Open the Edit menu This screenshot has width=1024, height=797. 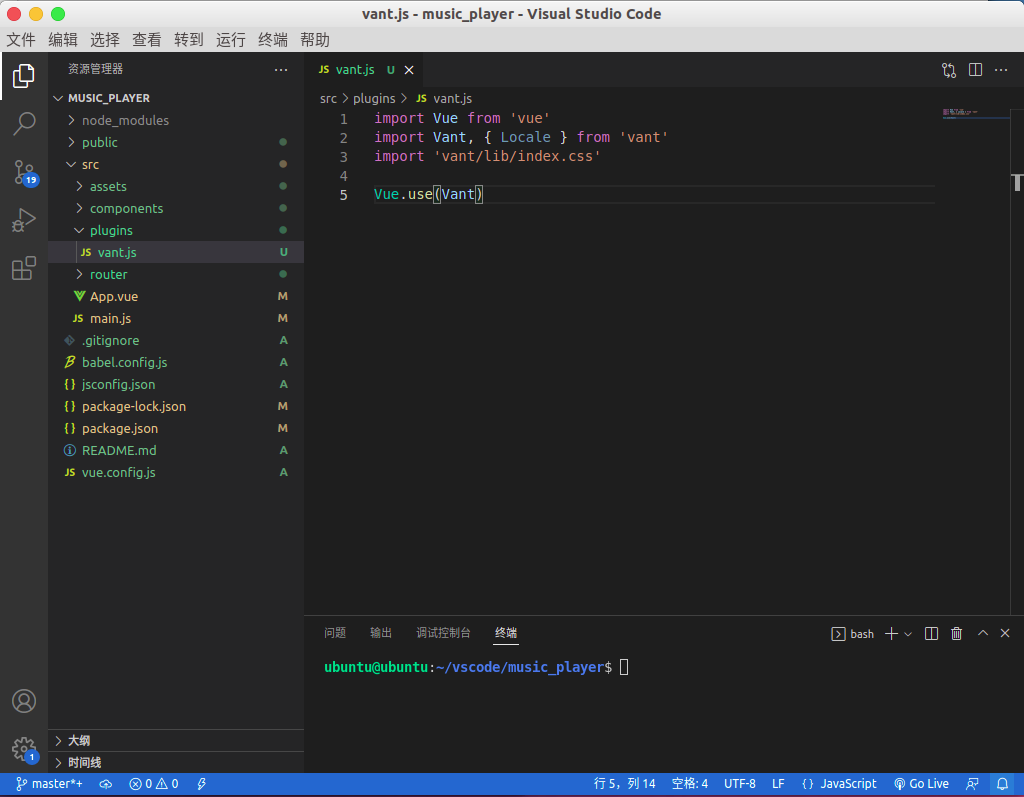63,40
